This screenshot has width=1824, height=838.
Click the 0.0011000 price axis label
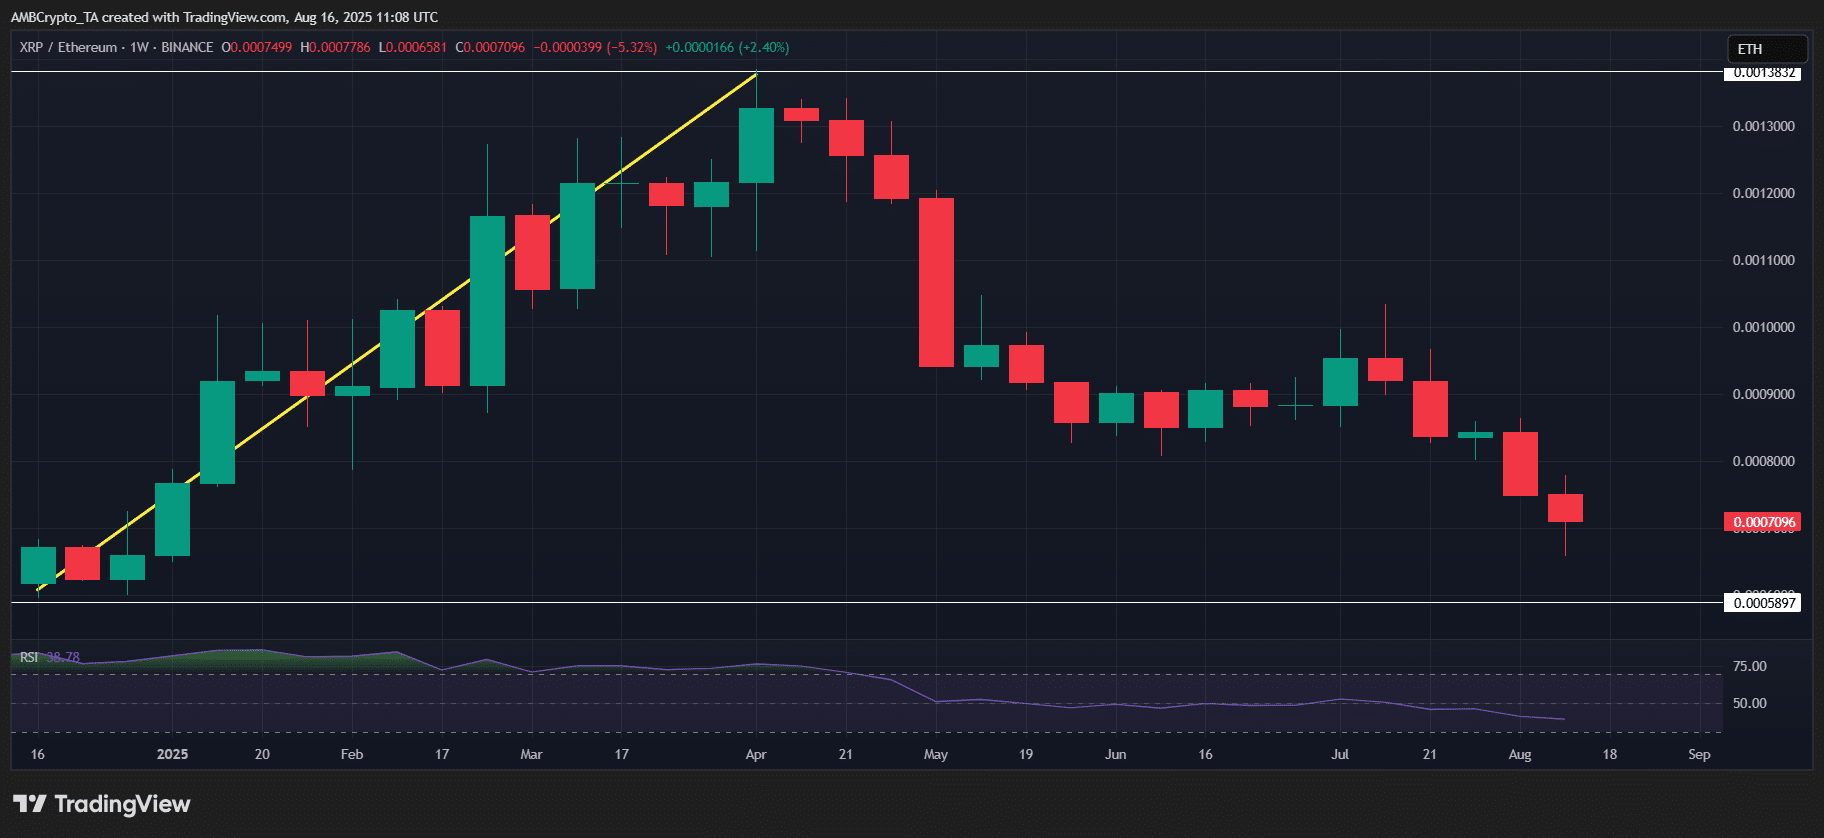1763,260
